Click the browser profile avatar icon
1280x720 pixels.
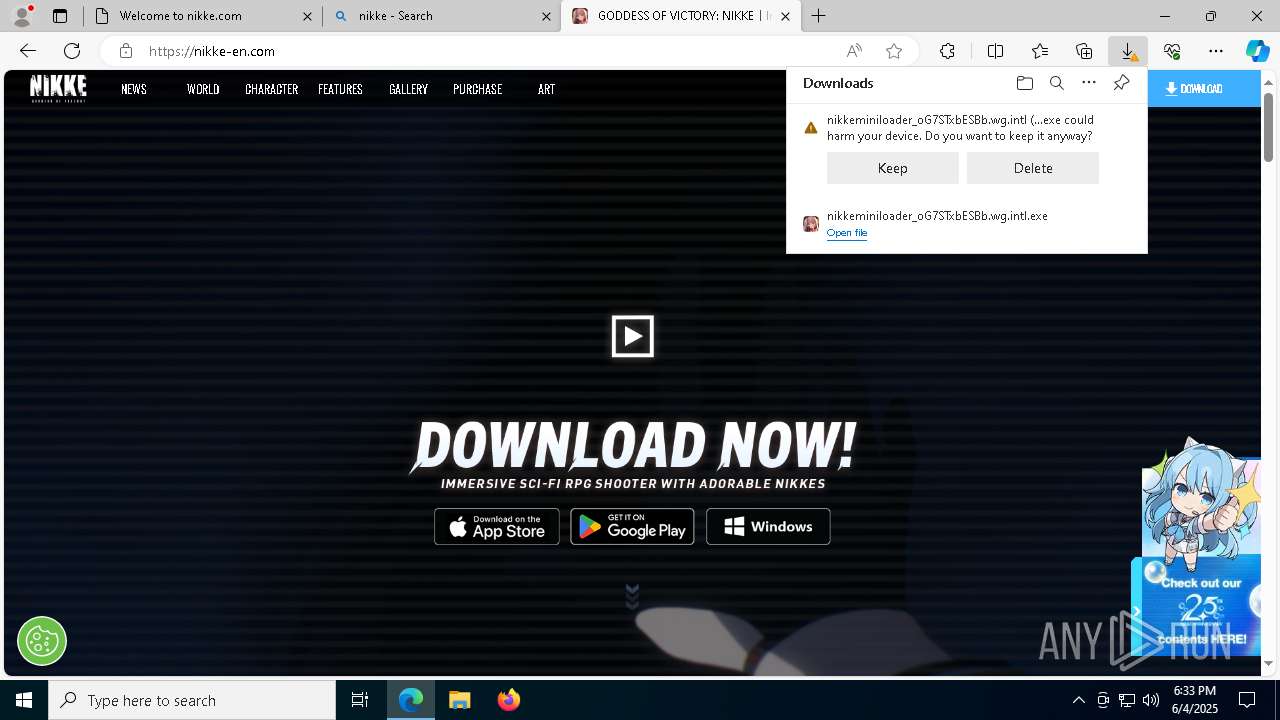point(22,16)
